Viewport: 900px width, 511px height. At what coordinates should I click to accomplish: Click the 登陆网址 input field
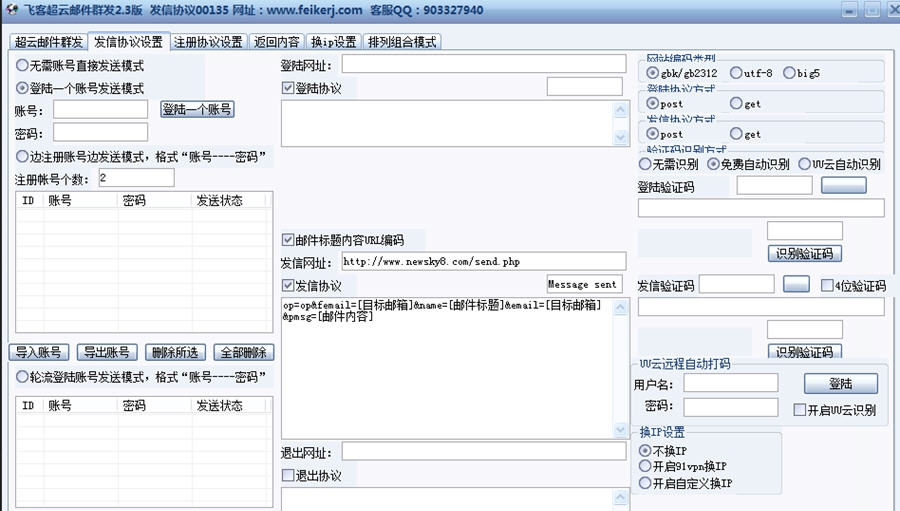pyautogui.click(x=484, y=64)
